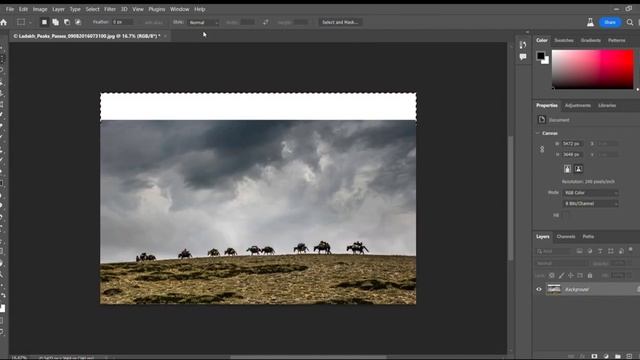
Task: Set canvas to portrait orientation
Action: pos(567,169)
